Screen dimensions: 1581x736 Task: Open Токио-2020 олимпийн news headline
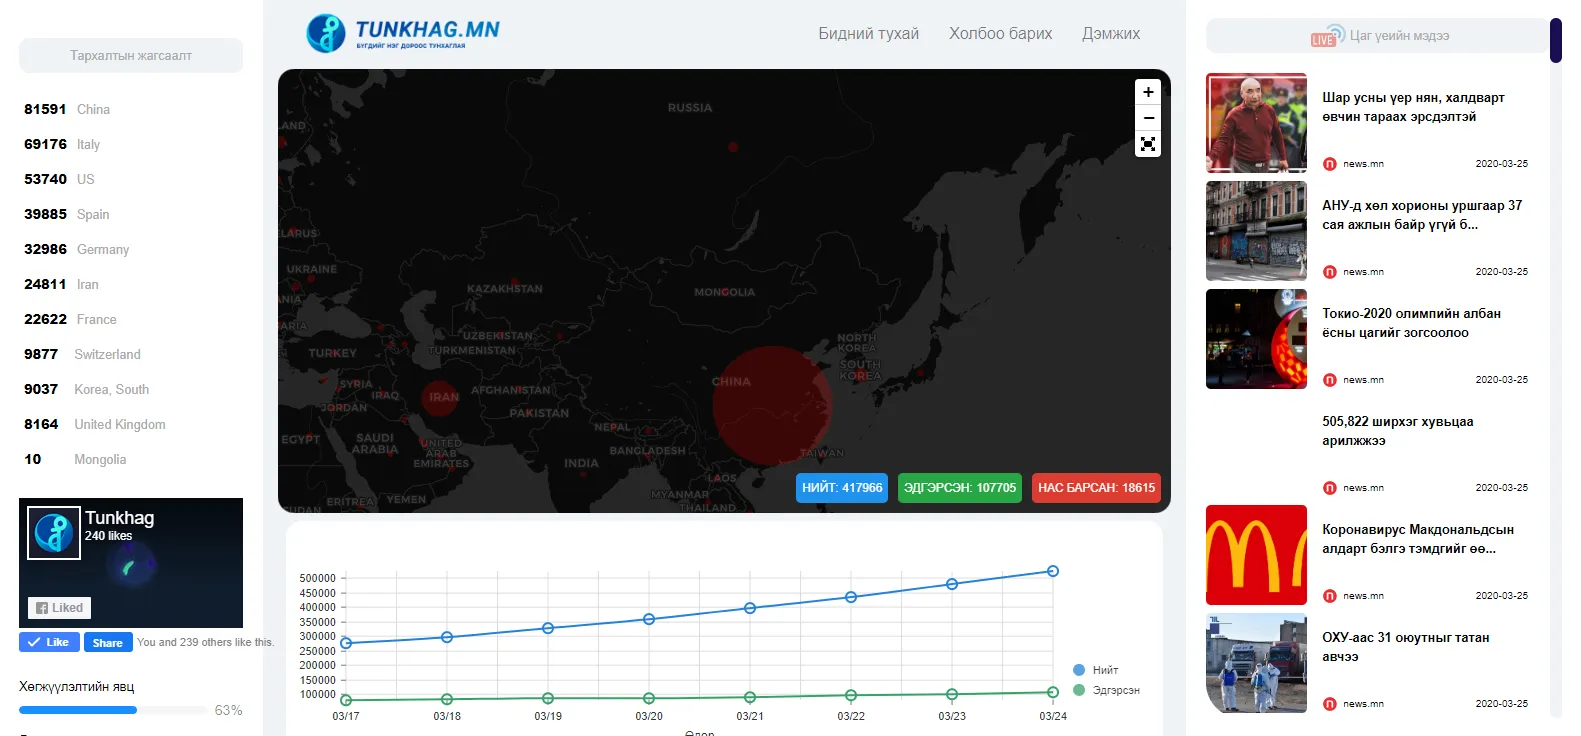pyautogui.click(x=1411, y=323)
